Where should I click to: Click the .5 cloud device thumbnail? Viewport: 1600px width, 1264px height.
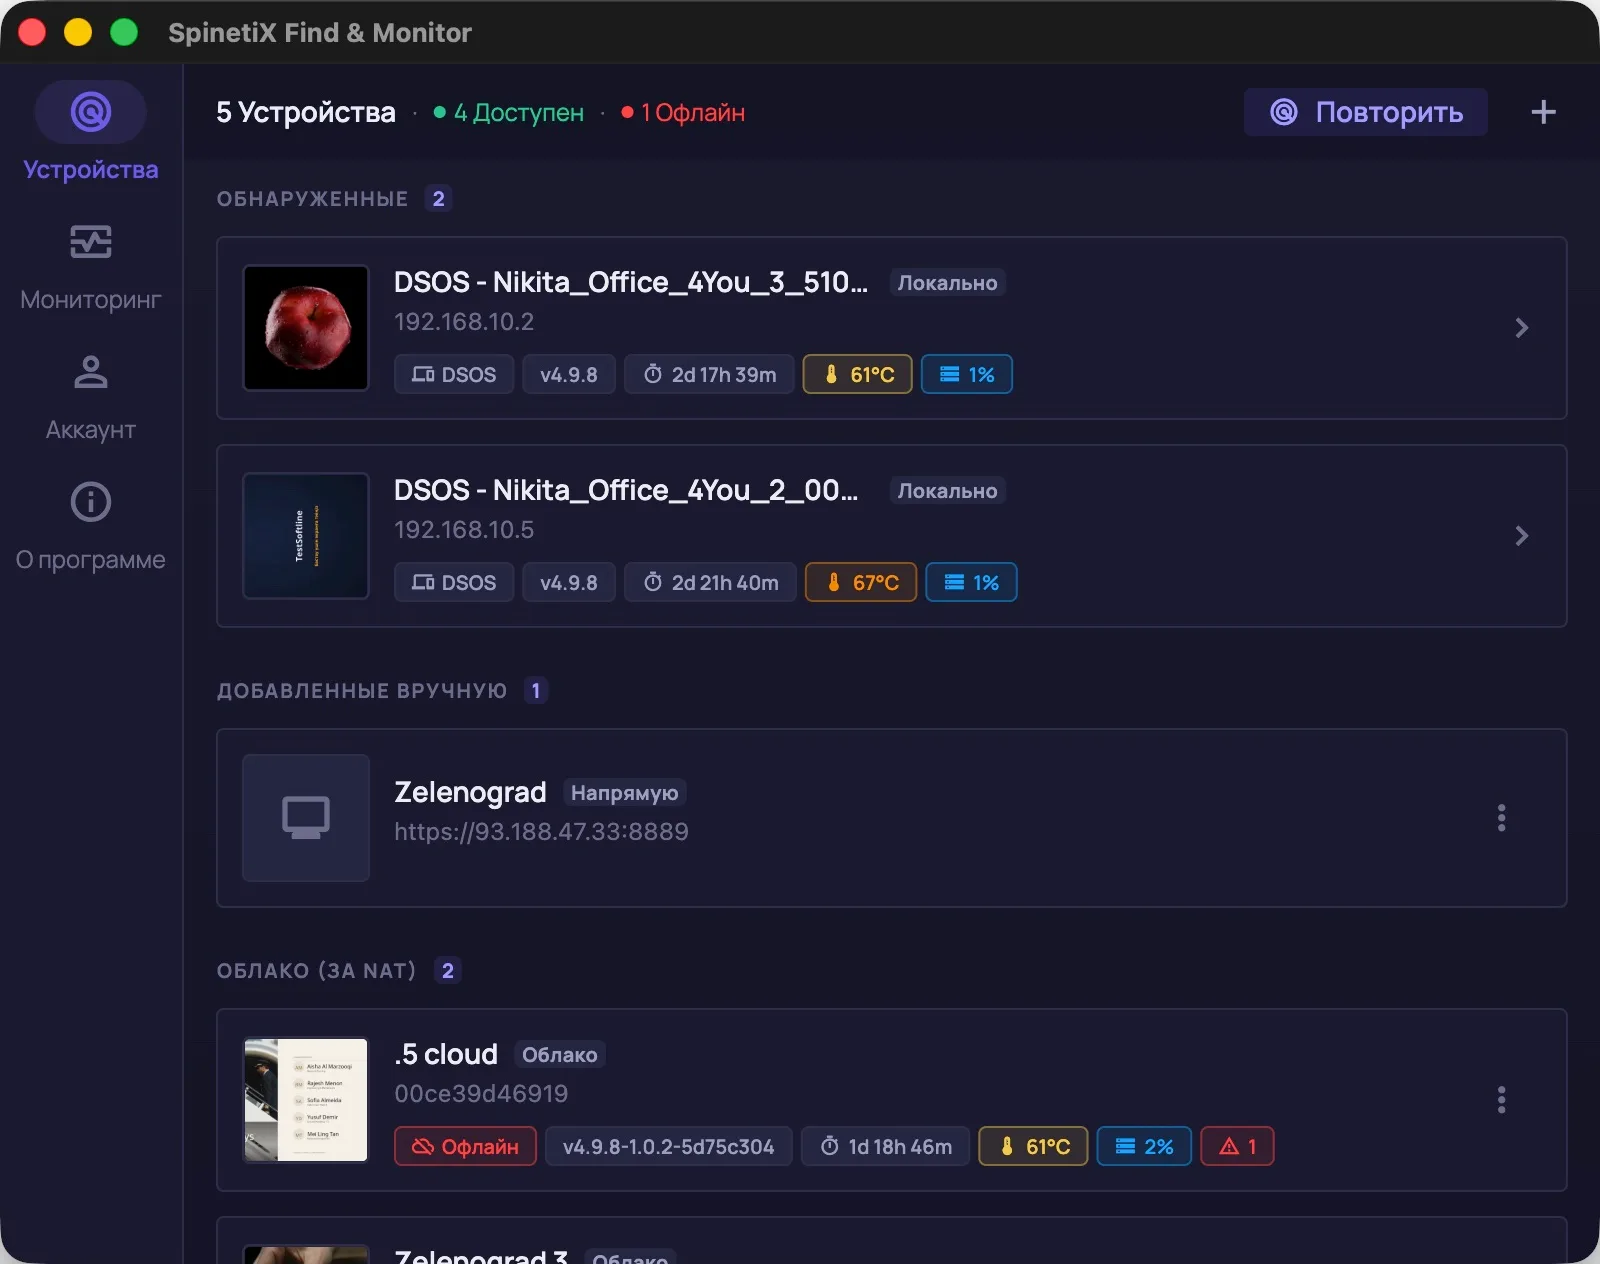[x=306, y=1100]
